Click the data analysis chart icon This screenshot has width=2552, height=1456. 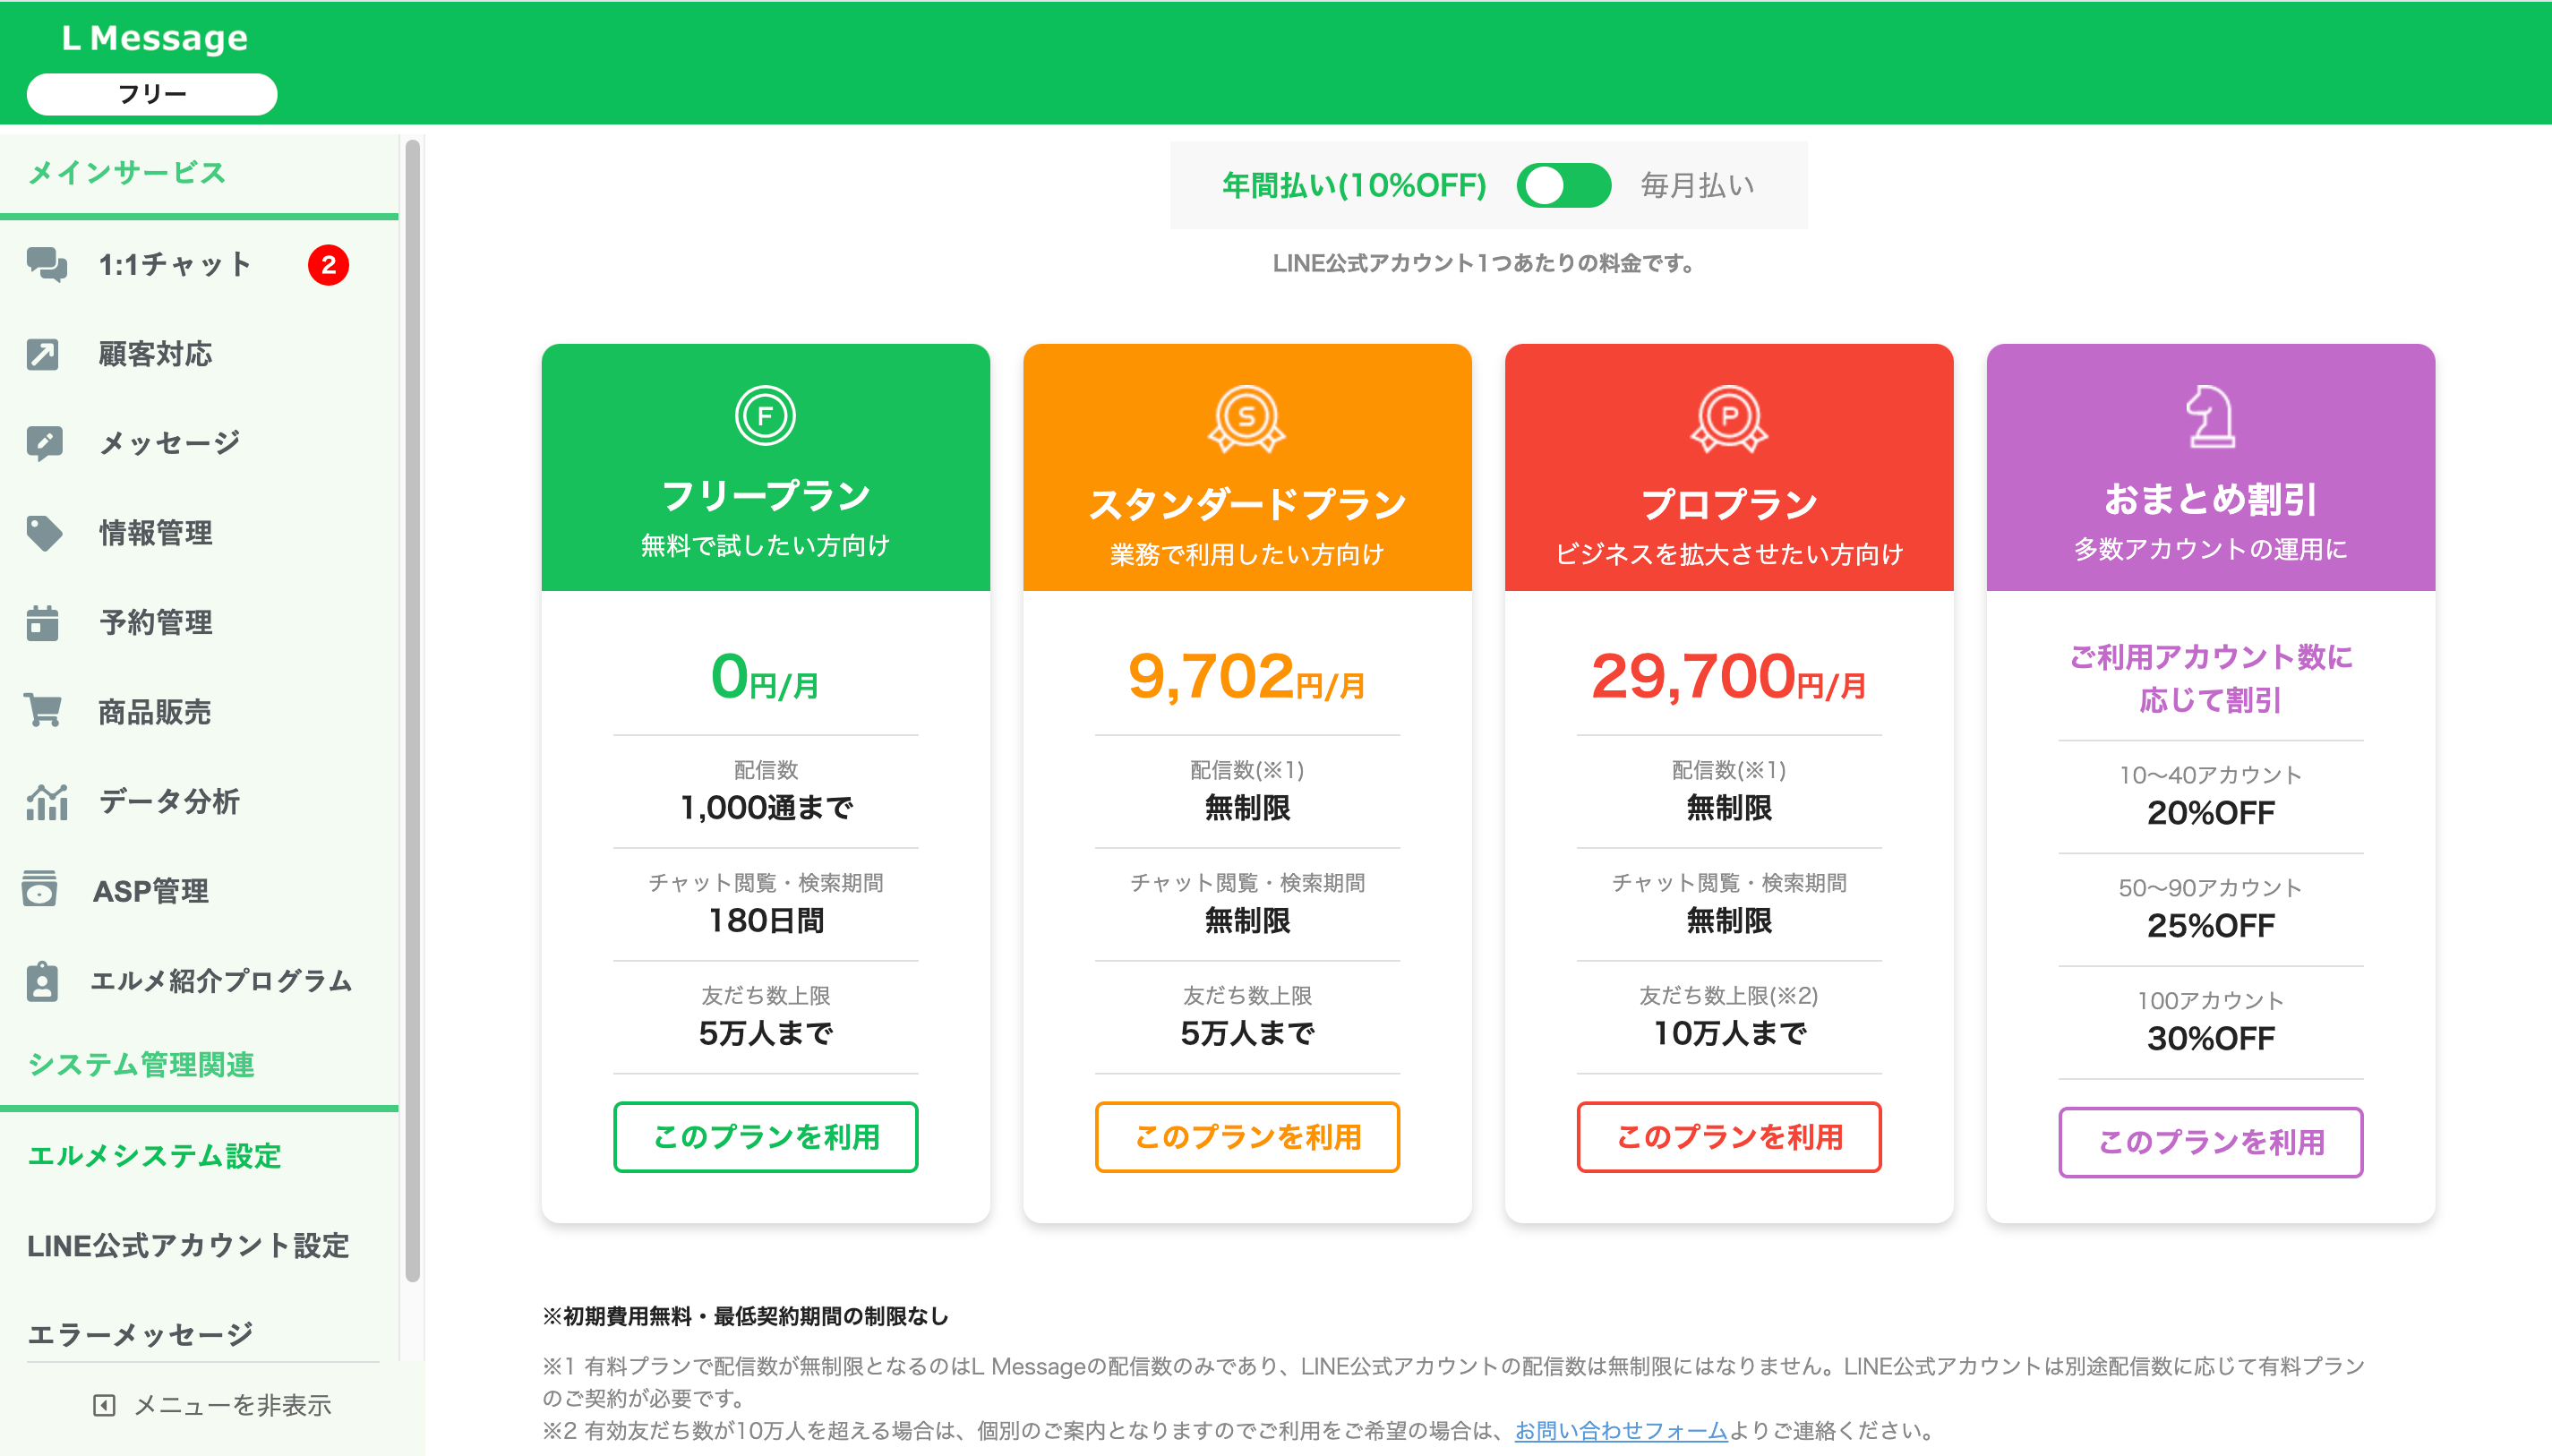point(46,801)
